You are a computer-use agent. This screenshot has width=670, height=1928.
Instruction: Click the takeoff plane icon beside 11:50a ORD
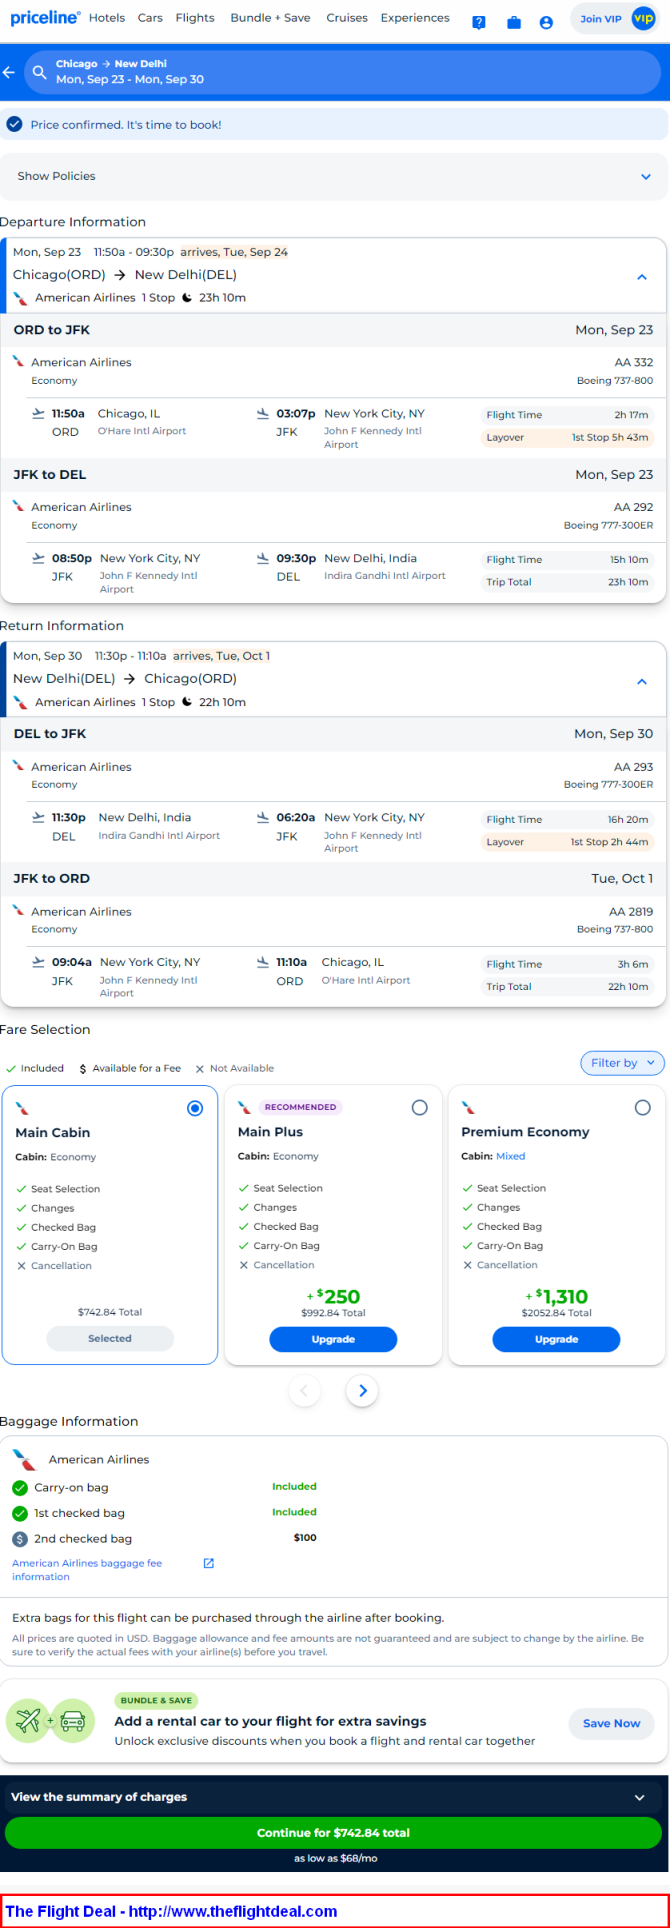pos(39,413)
